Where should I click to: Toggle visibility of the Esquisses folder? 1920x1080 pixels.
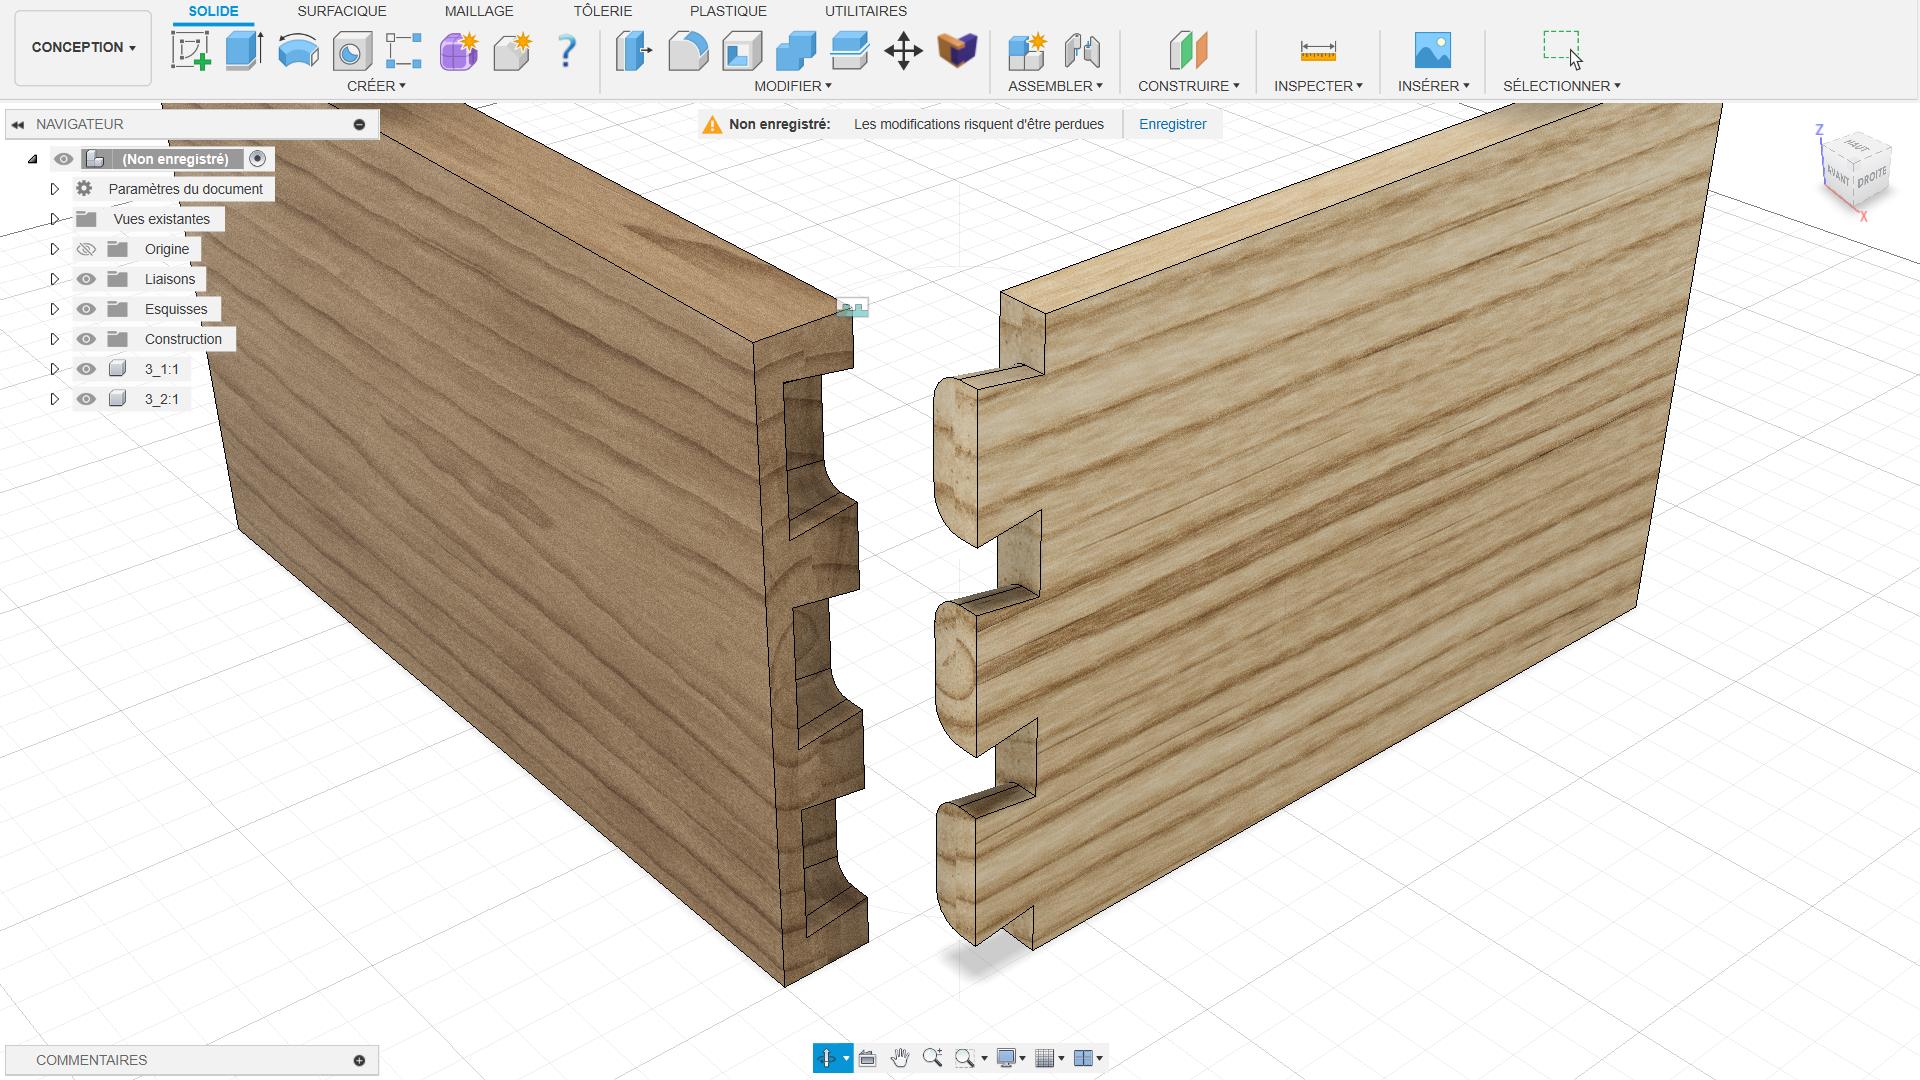coord(86,309)
